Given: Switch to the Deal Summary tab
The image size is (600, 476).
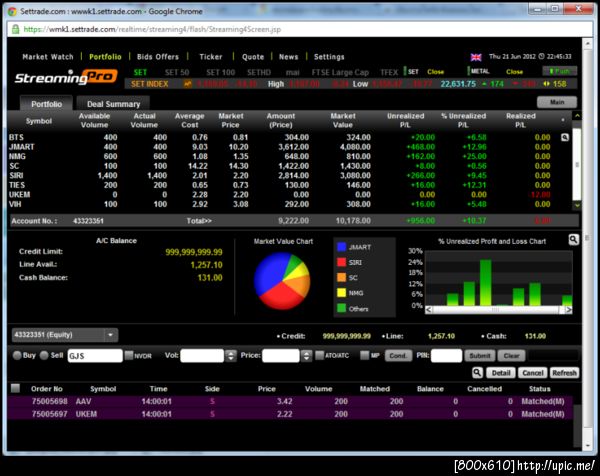Looking at the screenshot, I should [113, 104].
